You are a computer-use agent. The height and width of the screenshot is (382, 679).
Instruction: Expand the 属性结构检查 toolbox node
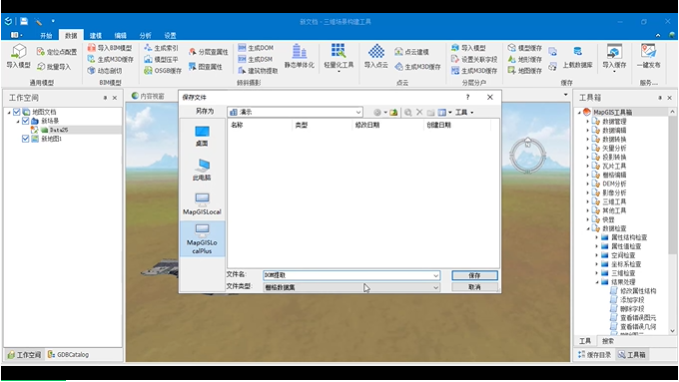(597, 237)
